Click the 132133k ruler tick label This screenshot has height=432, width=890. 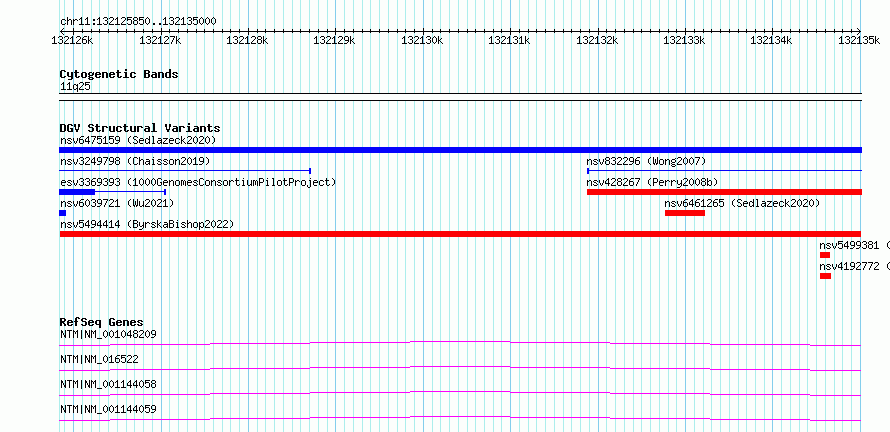coord(684,40)
